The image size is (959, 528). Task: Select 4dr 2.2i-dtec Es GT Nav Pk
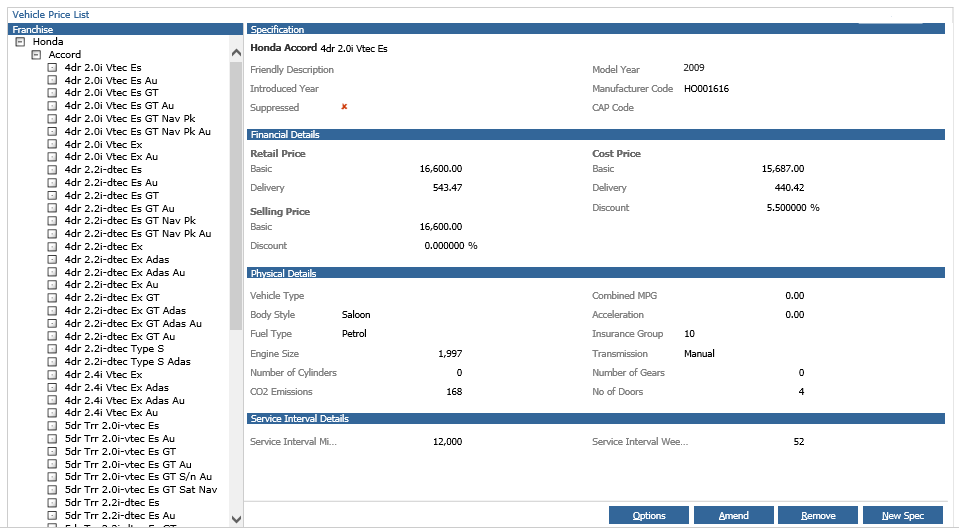click(x=130, y=221)
